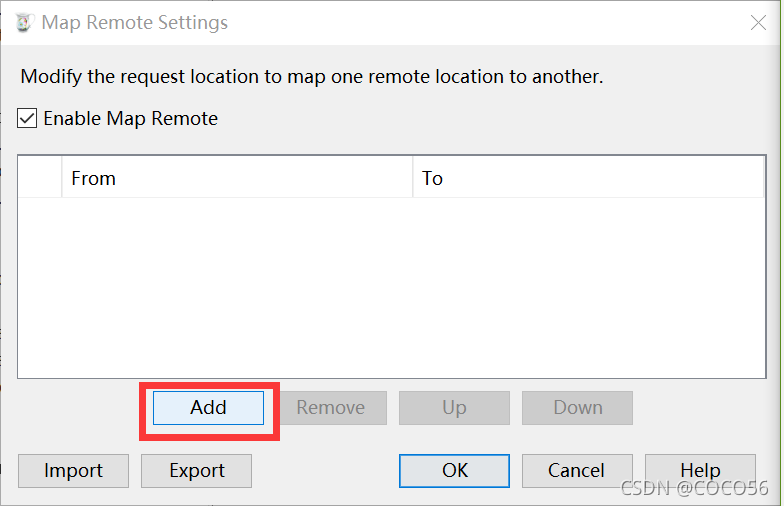Cancel the Map Remote Settings dialog
Image resolution: width=784 pixels, height=506 pixels.
point(578,471)
